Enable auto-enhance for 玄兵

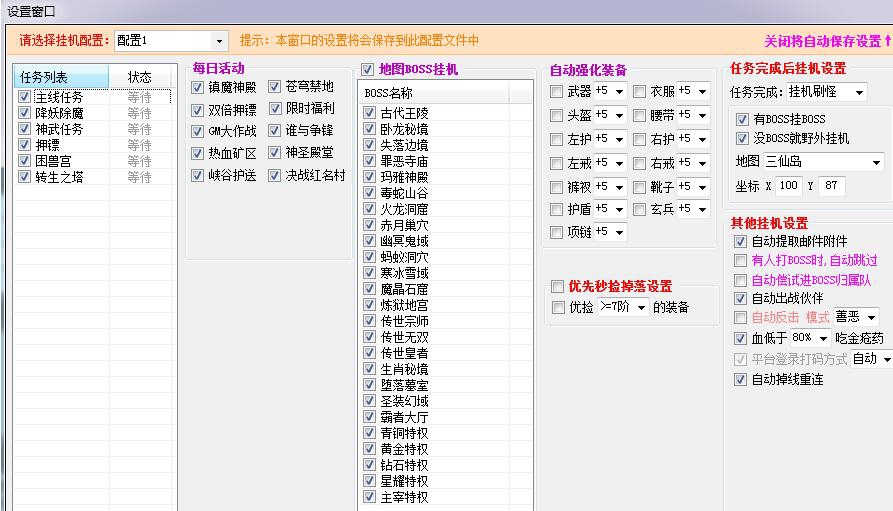(x=640, y=210)
